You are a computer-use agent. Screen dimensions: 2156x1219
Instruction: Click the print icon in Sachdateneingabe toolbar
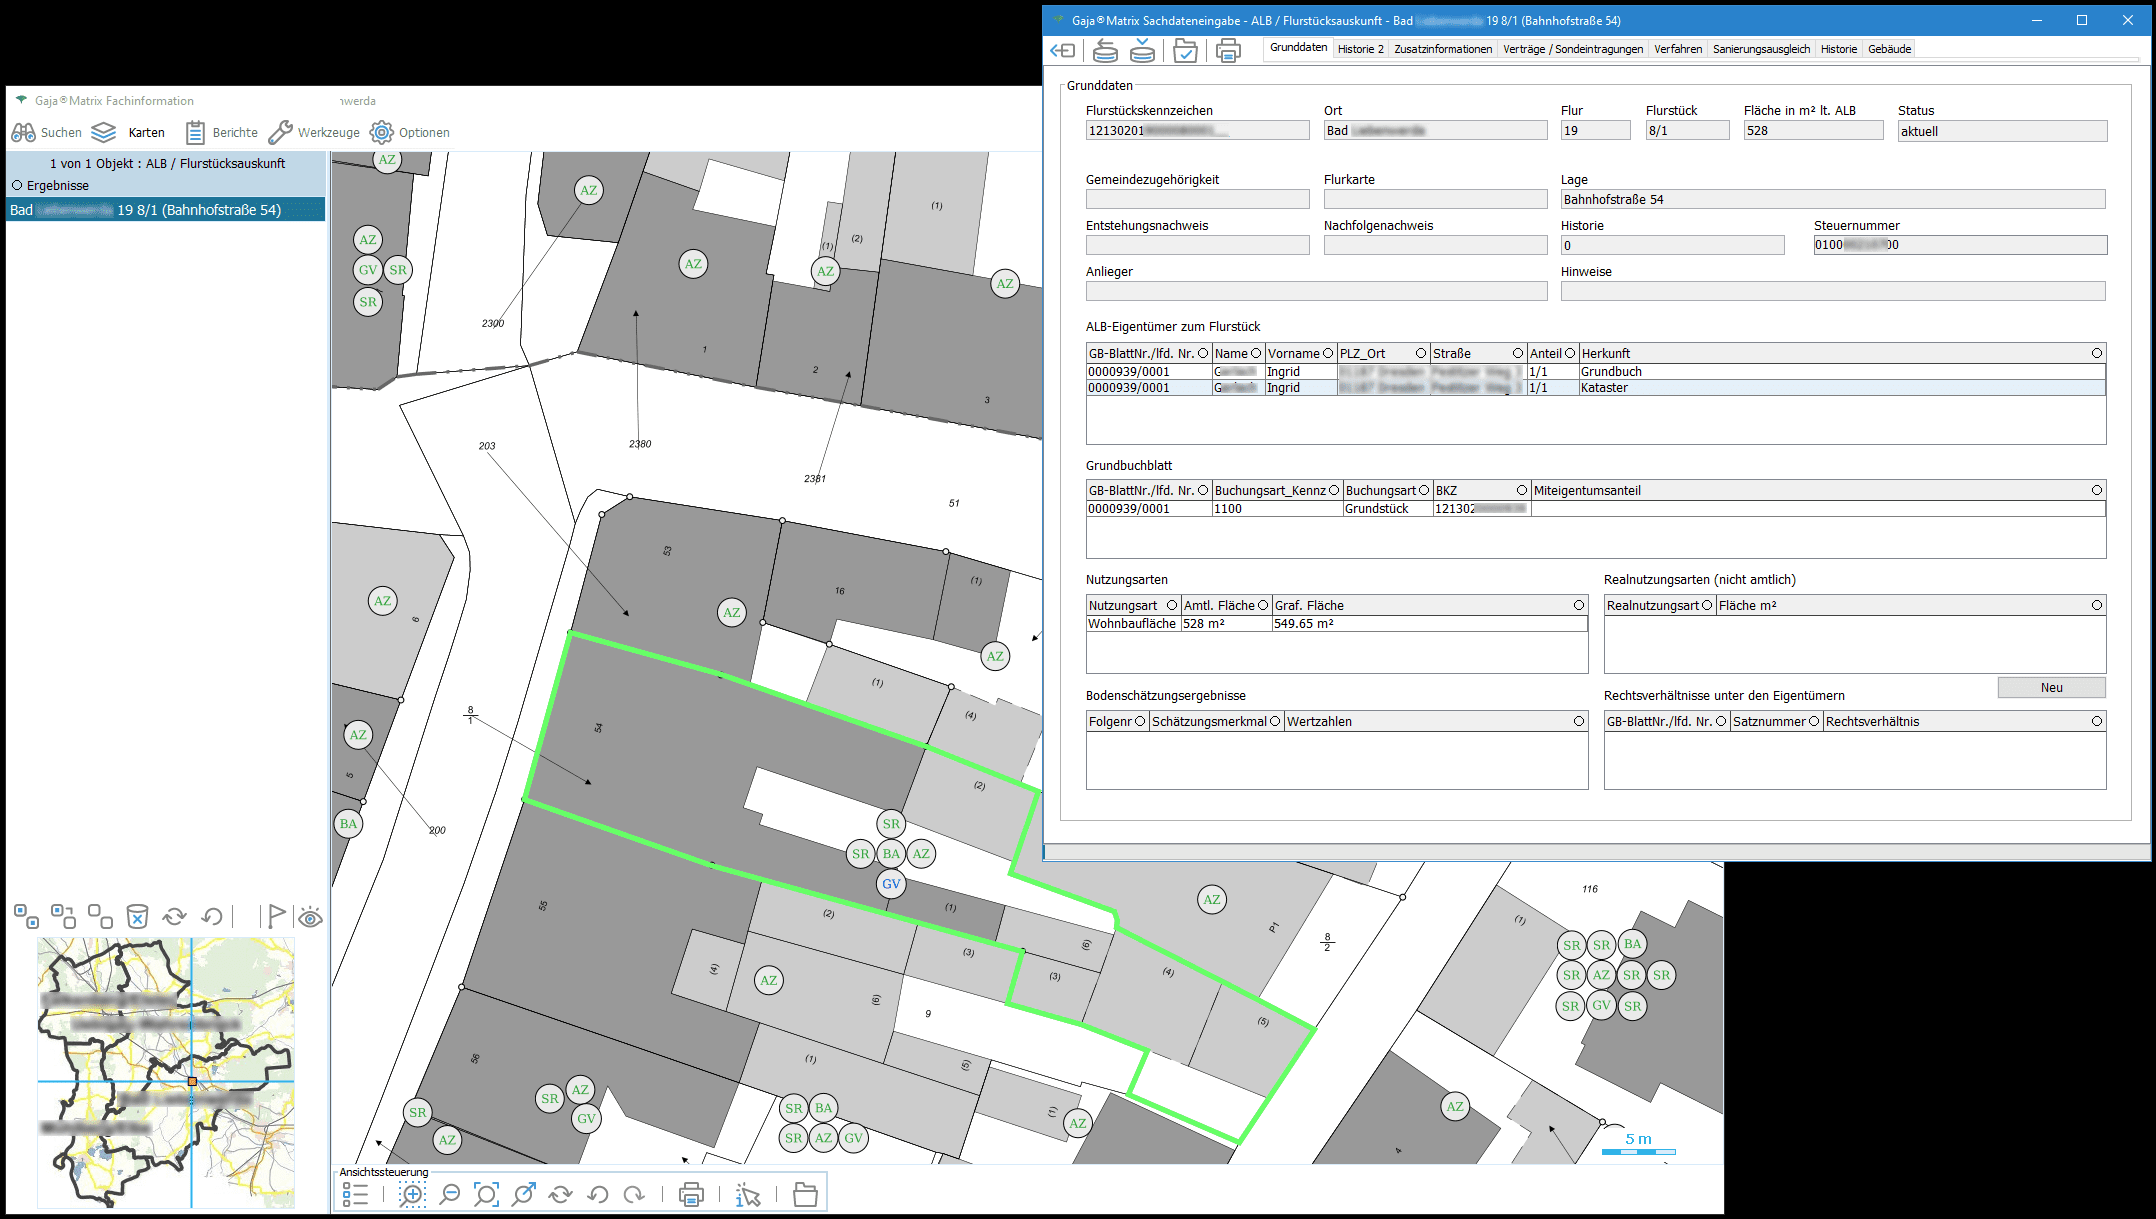pos(1228,50)
